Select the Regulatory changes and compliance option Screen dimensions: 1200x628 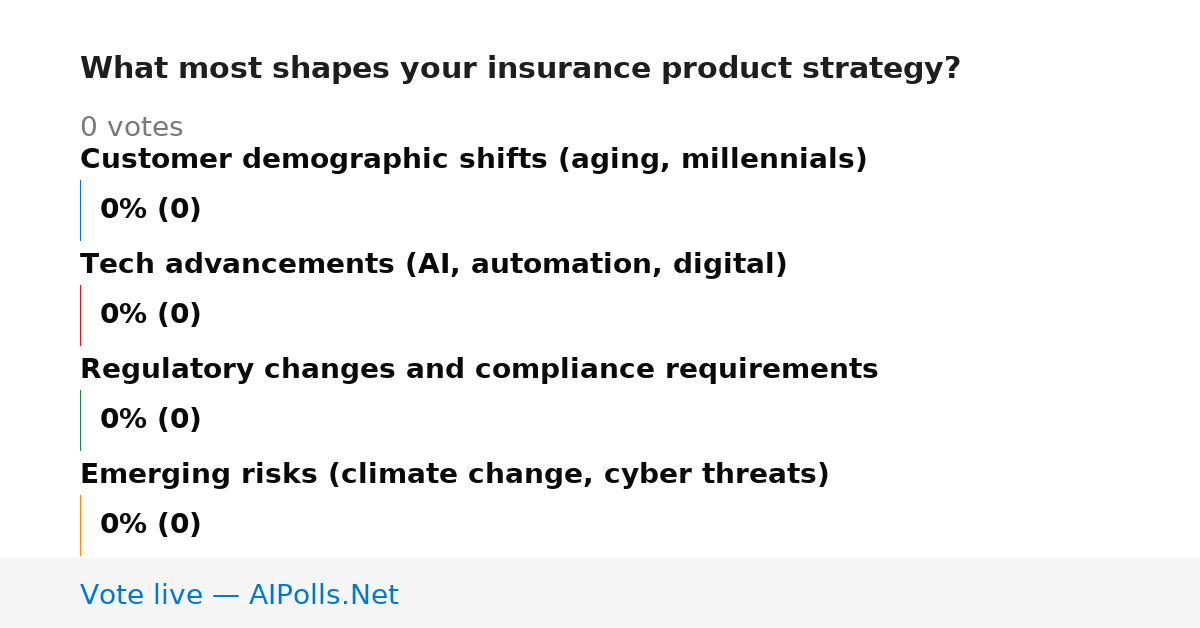(x=479, y=370)
